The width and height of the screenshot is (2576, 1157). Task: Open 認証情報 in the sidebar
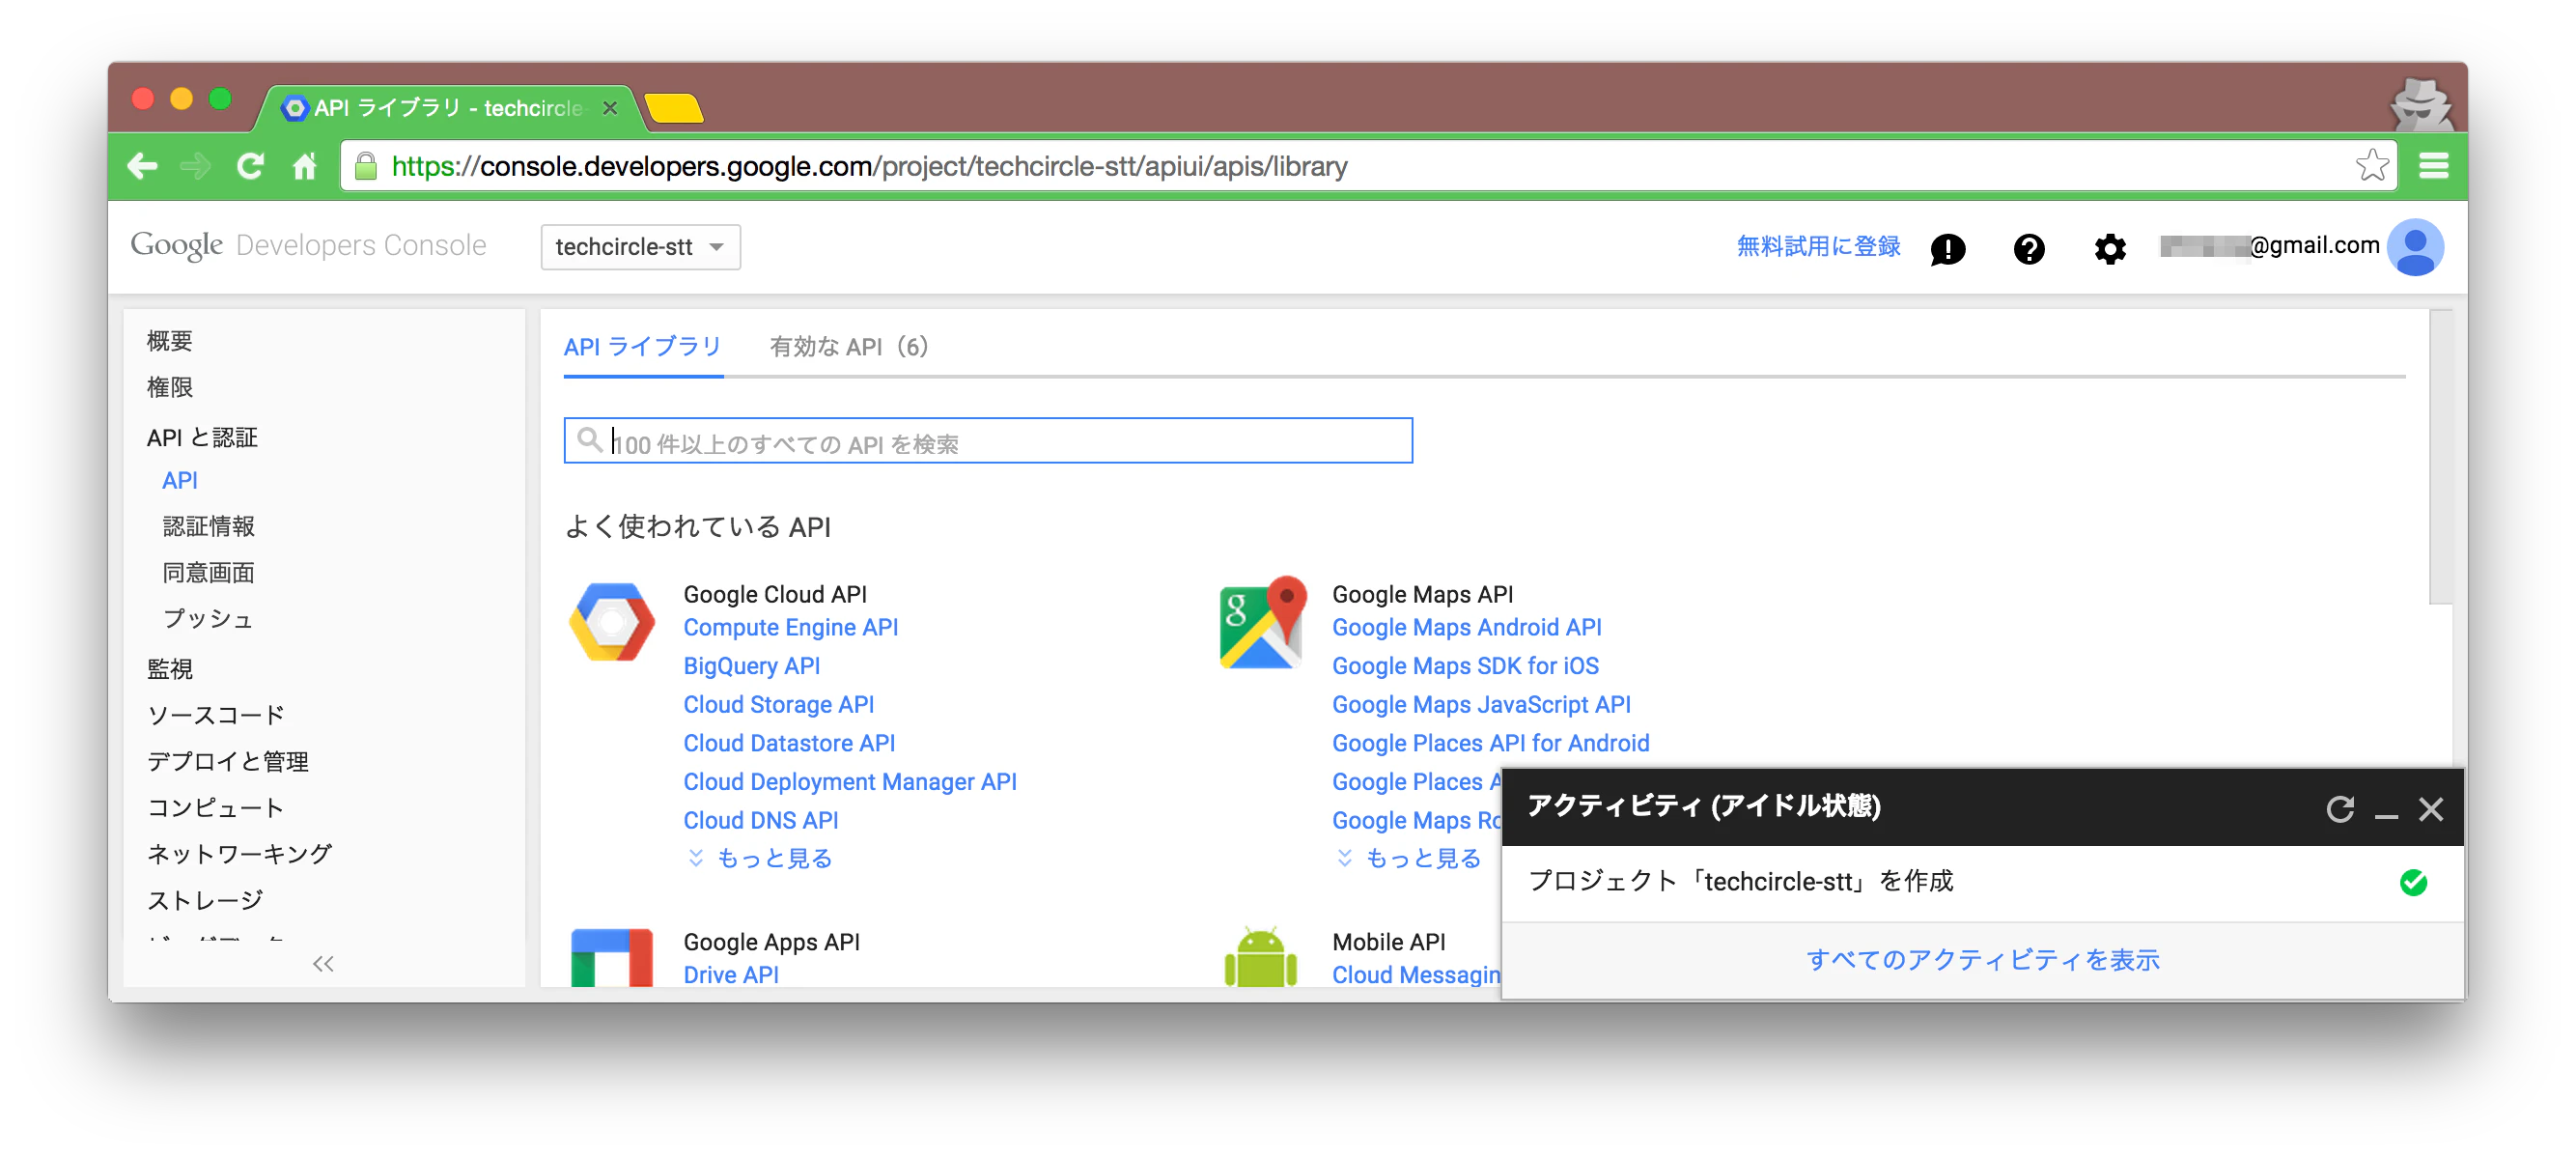pos(208,526)
